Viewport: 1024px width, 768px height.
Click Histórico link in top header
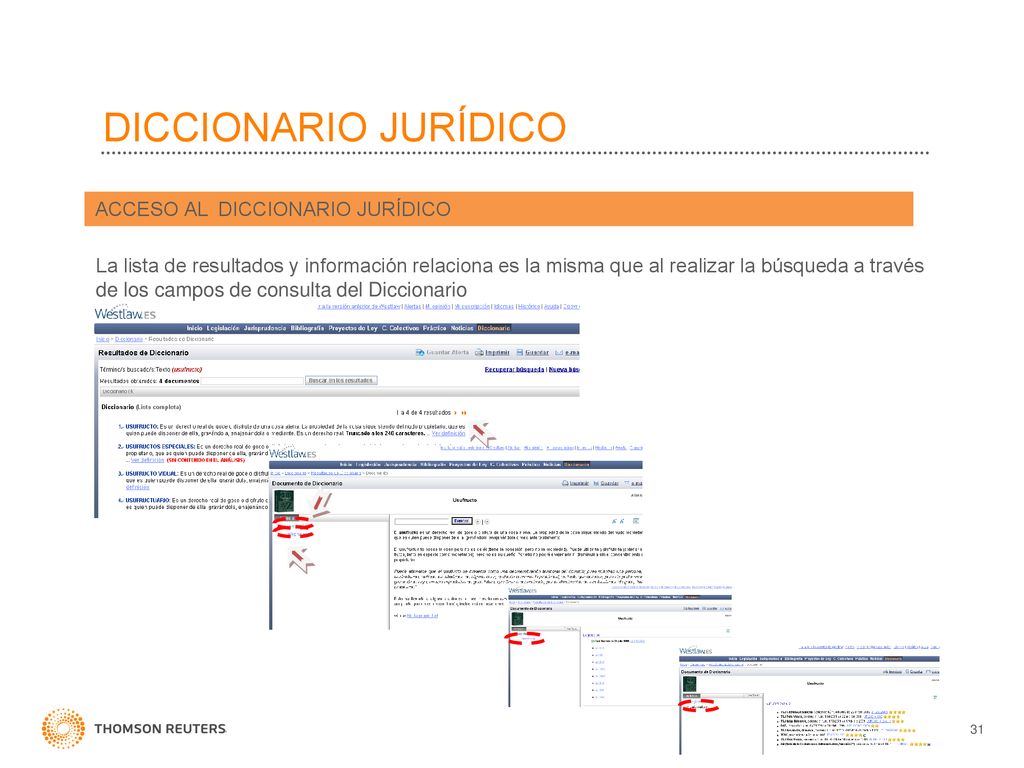coord(529,306)
